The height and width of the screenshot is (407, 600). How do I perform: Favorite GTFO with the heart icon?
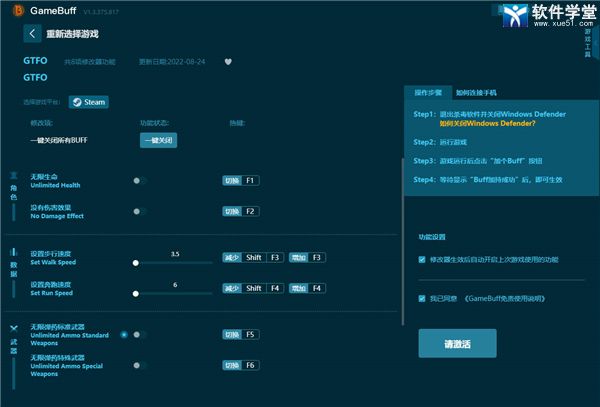pyautogui.click(x=227, y=62)
